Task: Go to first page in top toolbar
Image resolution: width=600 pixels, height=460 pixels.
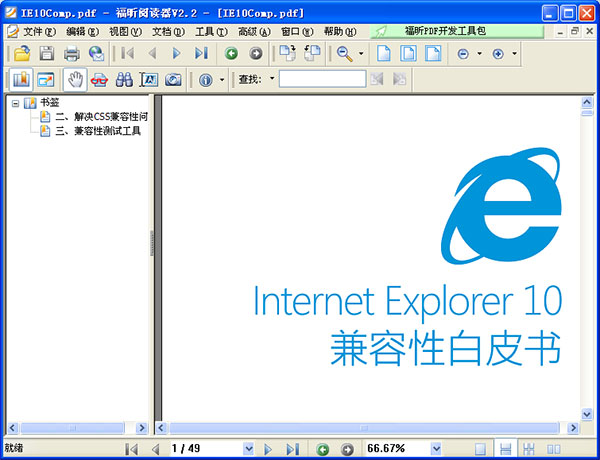Action: pyautogui.click(x=127, y=53)
